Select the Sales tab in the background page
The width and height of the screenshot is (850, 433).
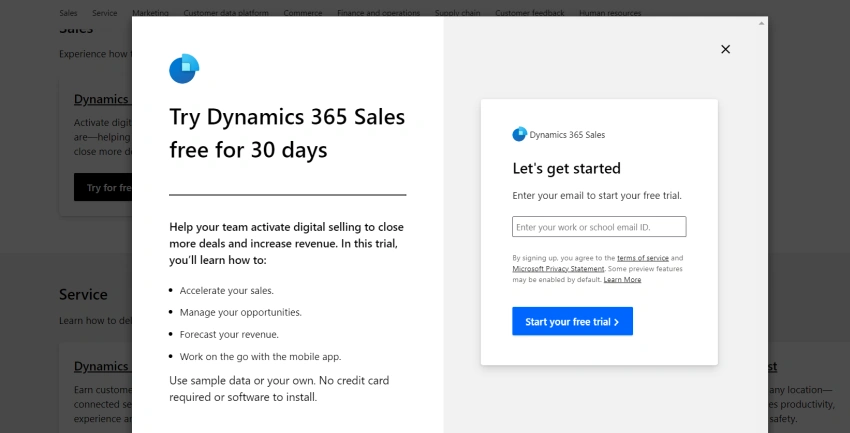[x=68, y=13]
